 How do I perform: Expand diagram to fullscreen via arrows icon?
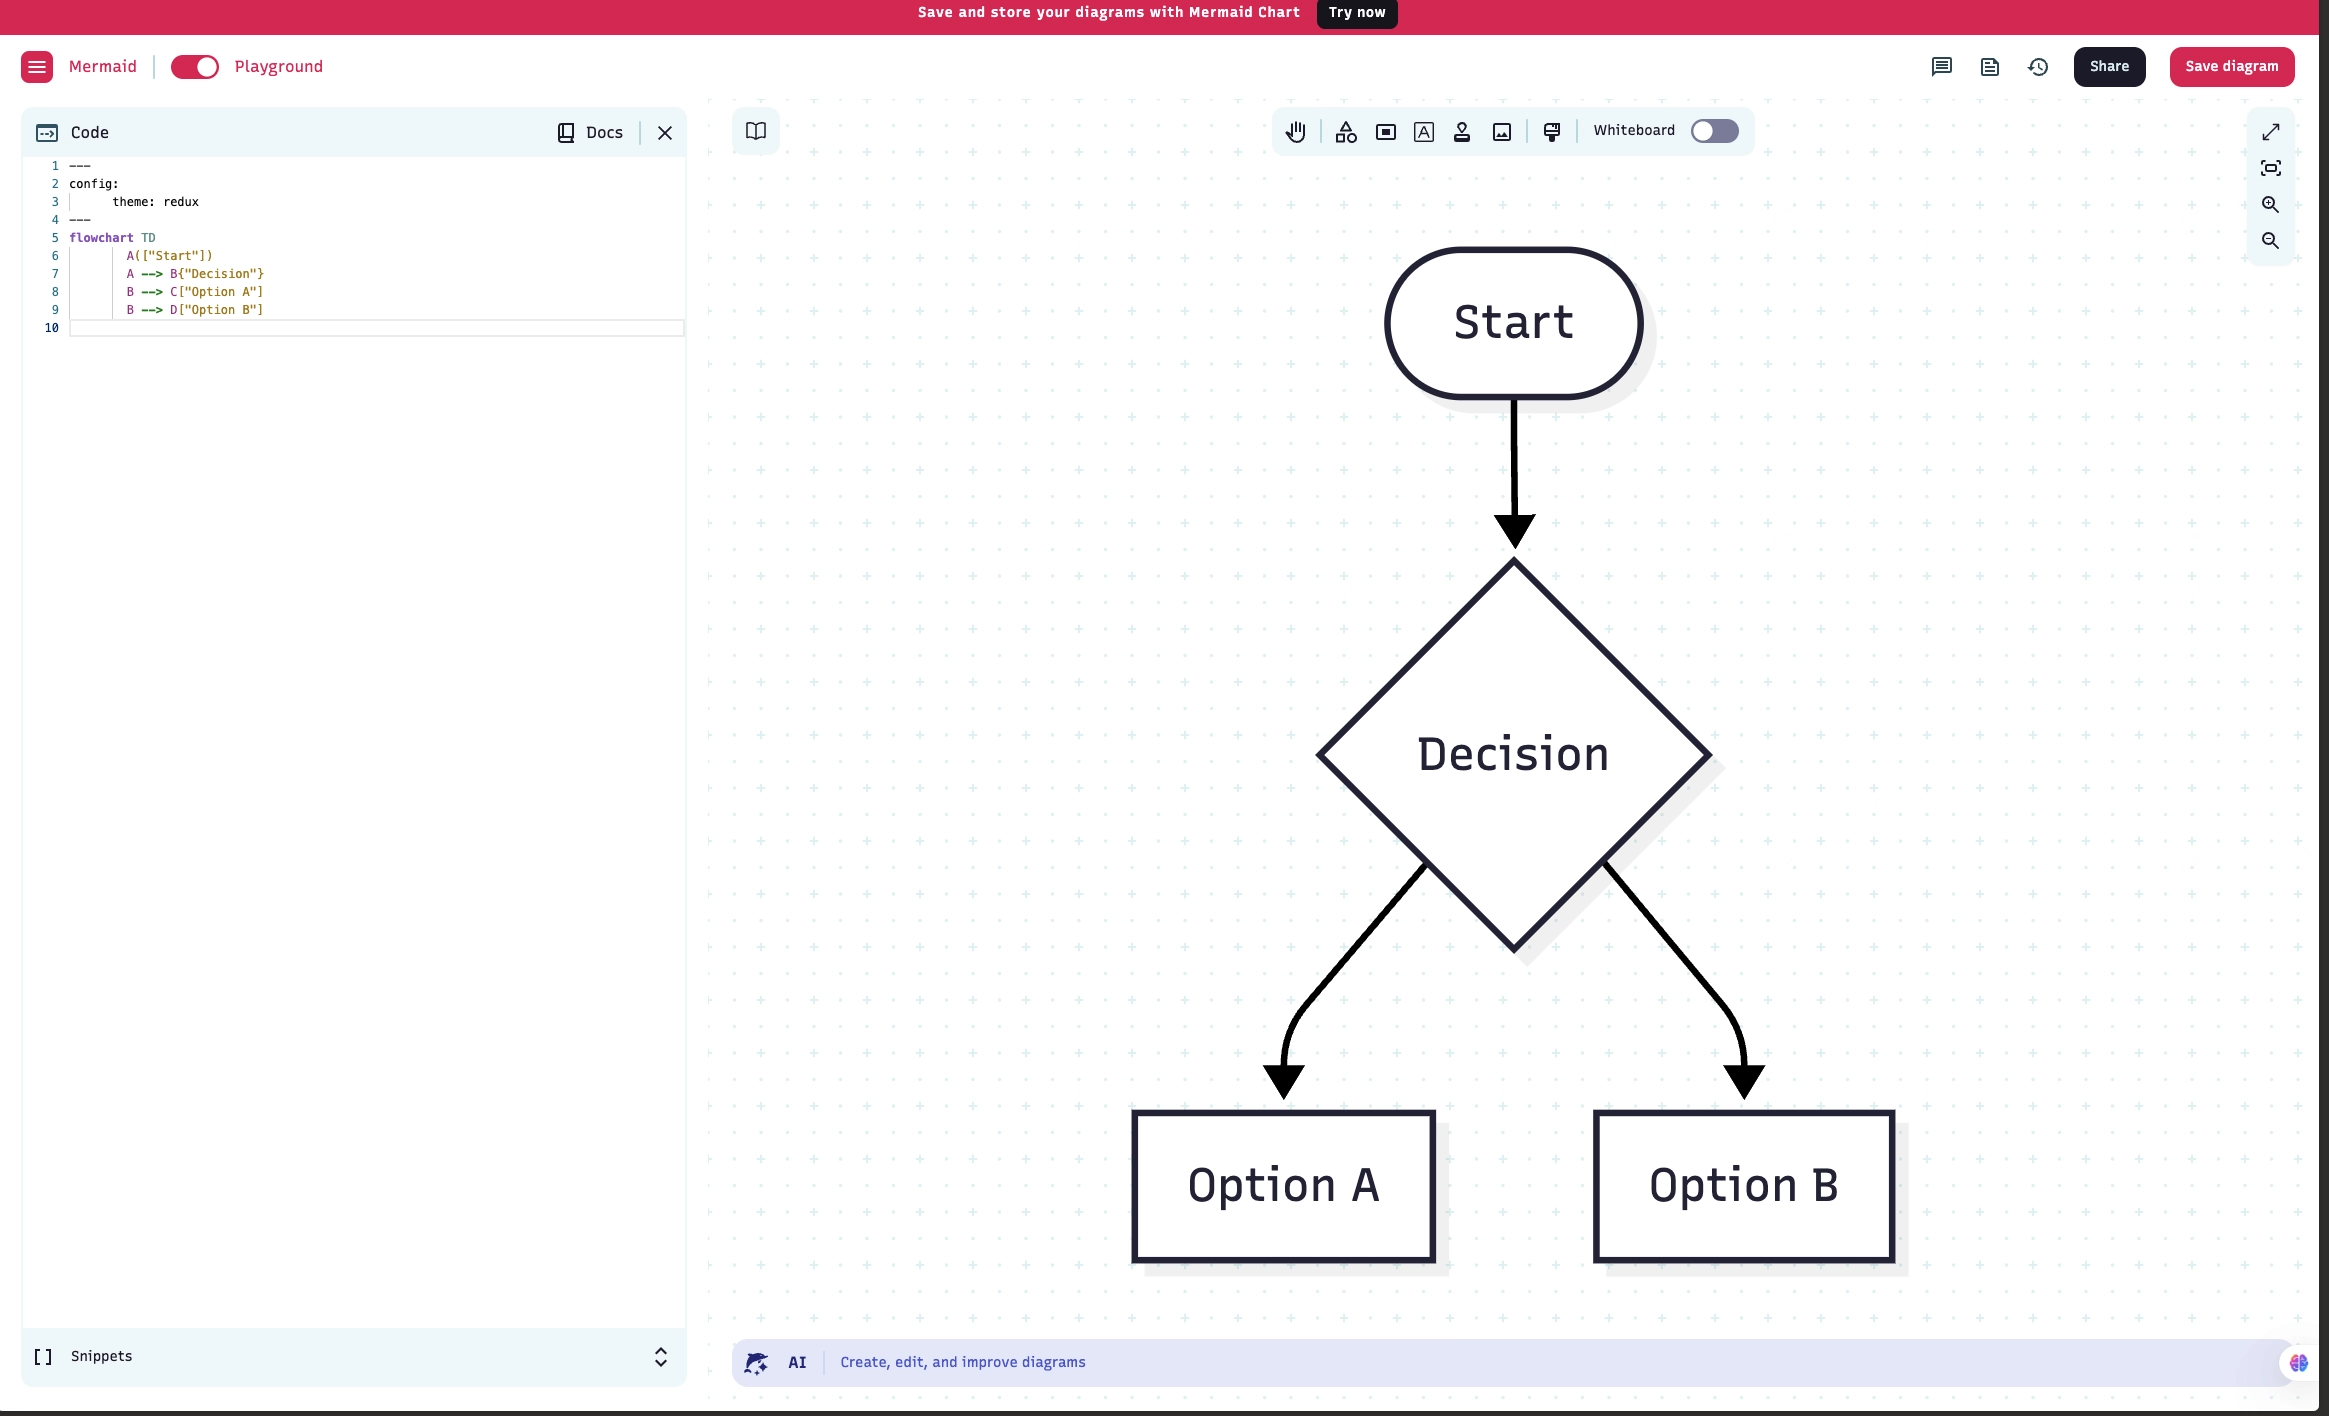(2271, 132)
